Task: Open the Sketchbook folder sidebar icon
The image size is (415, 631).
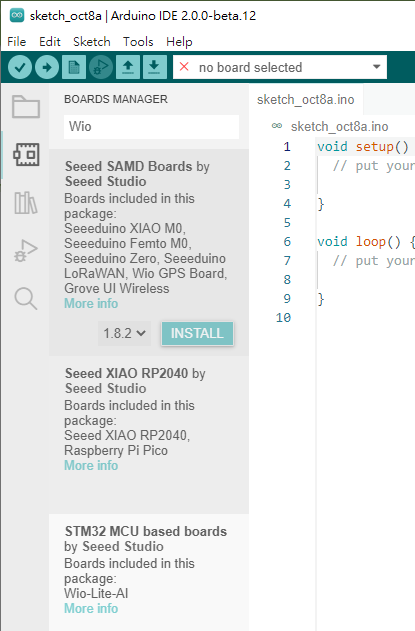Action: pyautogui.click(x=26, y=107)
